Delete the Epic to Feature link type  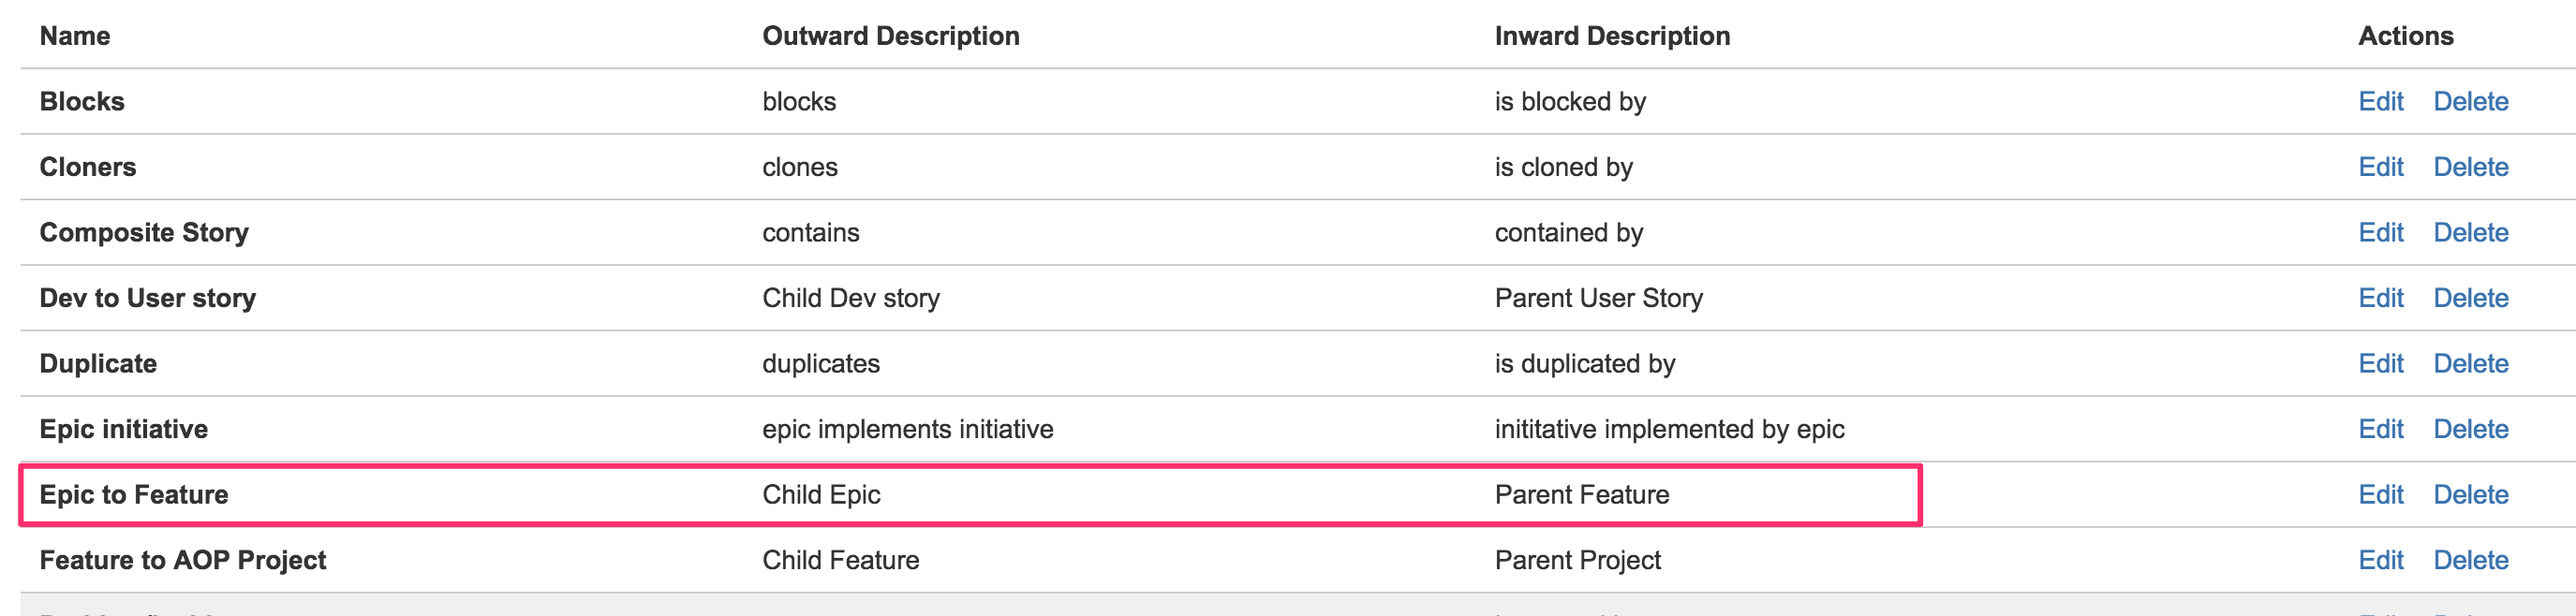pos(2470,495)
